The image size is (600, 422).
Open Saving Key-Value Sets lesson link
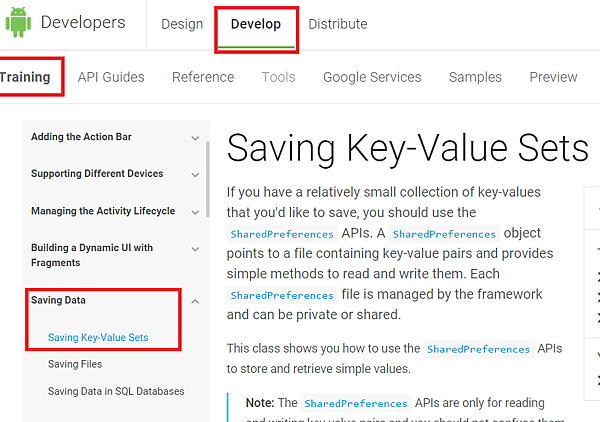[98, 338]
